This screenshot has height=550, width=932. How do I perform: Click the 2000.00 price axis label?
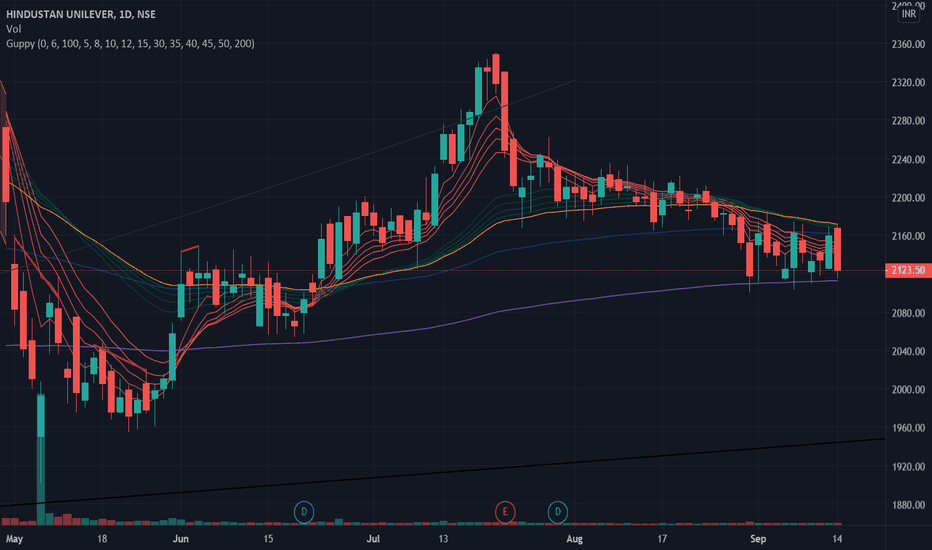click(908, 389)
